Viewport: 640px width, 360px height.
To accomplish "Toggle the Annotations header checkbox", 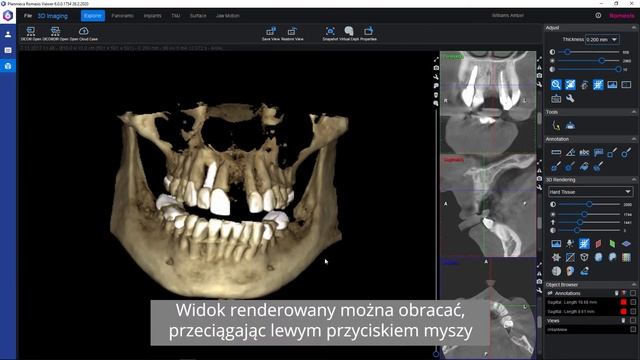I will 633,293.
